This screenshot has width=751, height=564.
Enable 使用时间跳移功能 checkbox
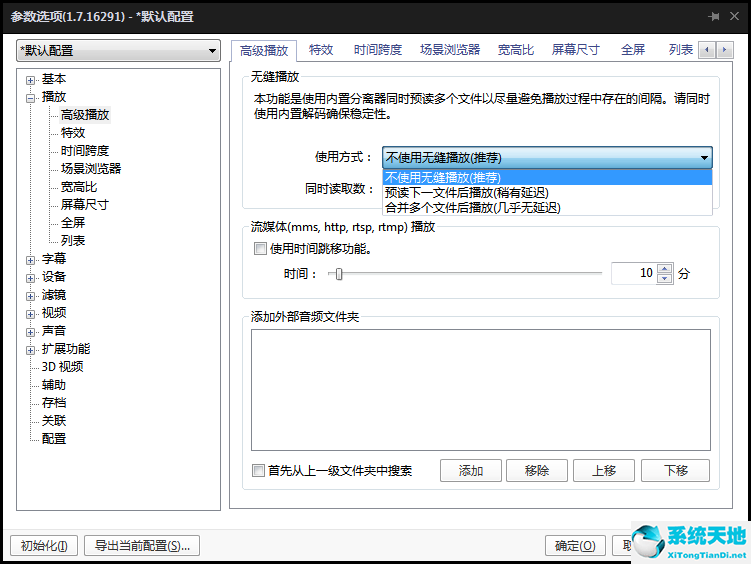pos(260,249)
